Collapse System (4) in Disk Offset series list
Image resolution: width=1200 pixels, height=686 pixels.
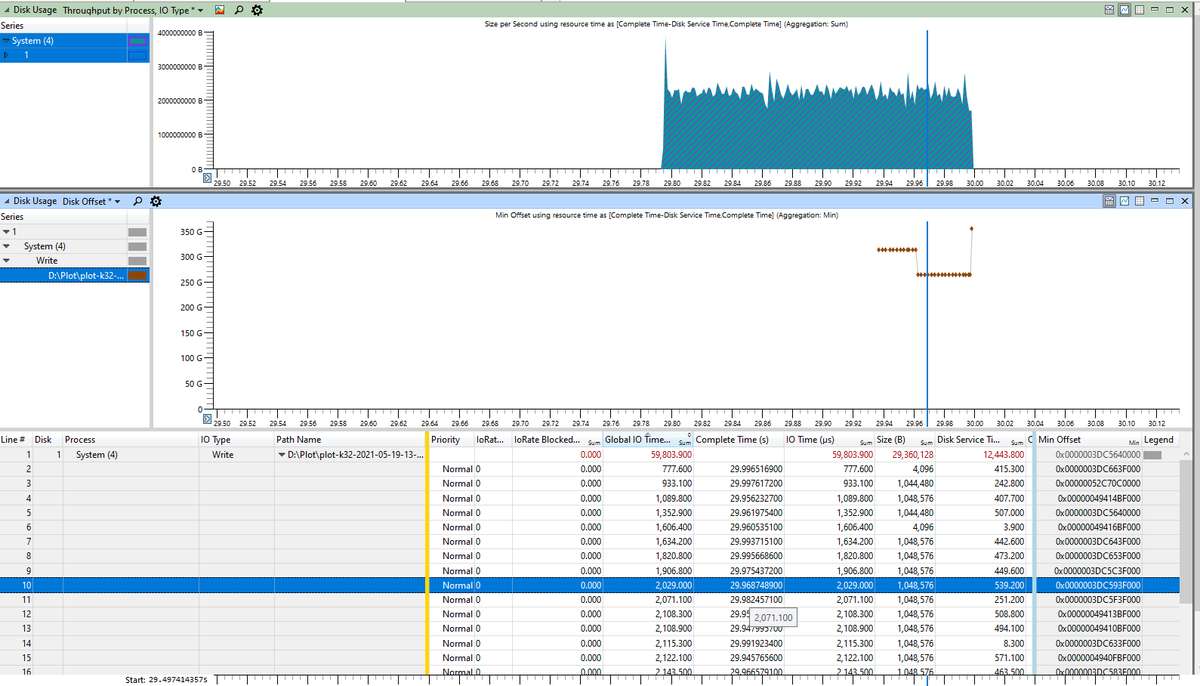tap(7, 246)
